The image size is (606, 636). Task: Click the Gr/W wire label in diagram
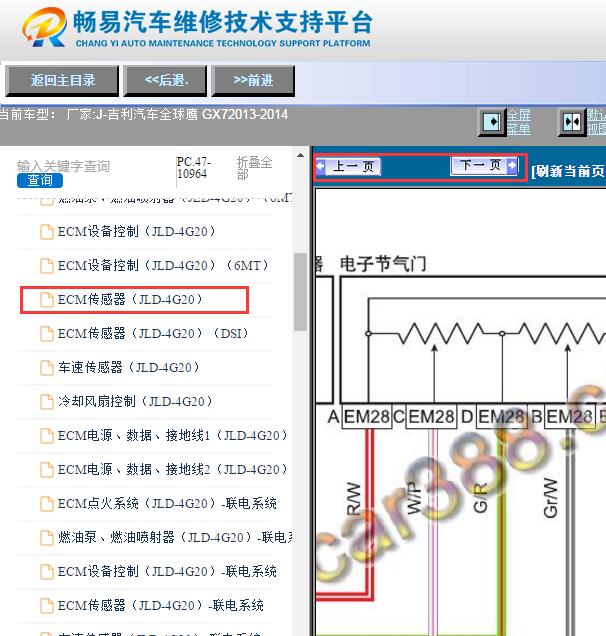tap(550, 498)
